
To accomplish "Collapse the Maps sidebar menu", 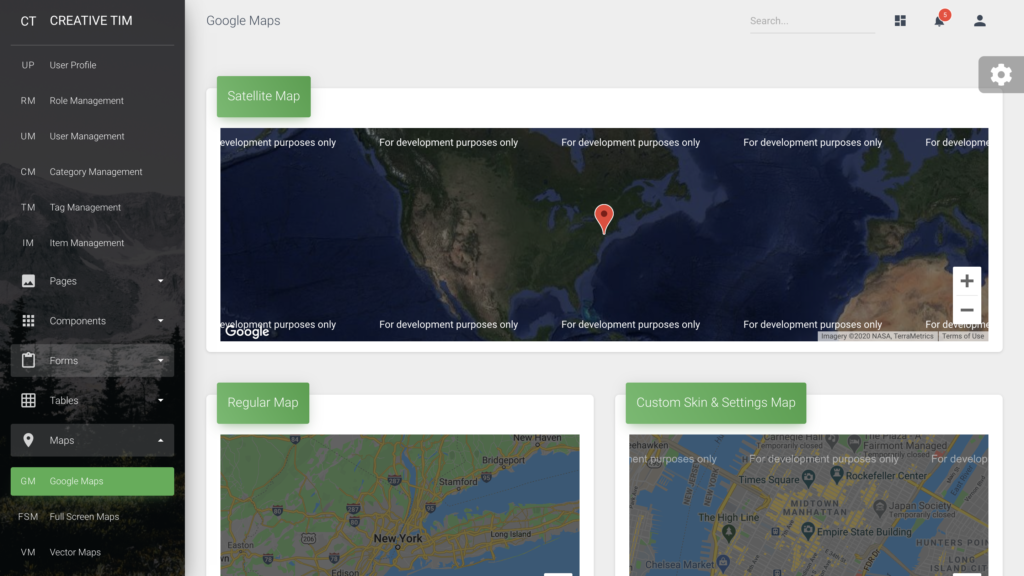I will pos(92,441).
